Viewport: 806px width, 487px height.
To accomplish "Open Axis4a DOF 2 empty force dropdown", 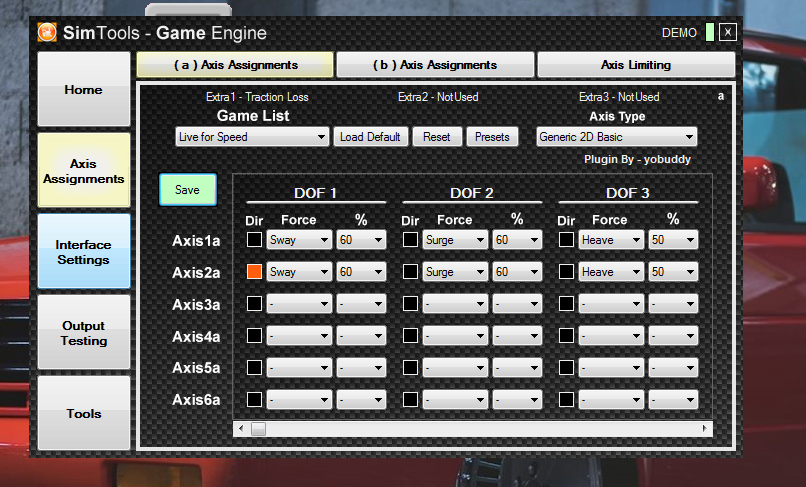I will pyautogui.click(x=455, y=336).
